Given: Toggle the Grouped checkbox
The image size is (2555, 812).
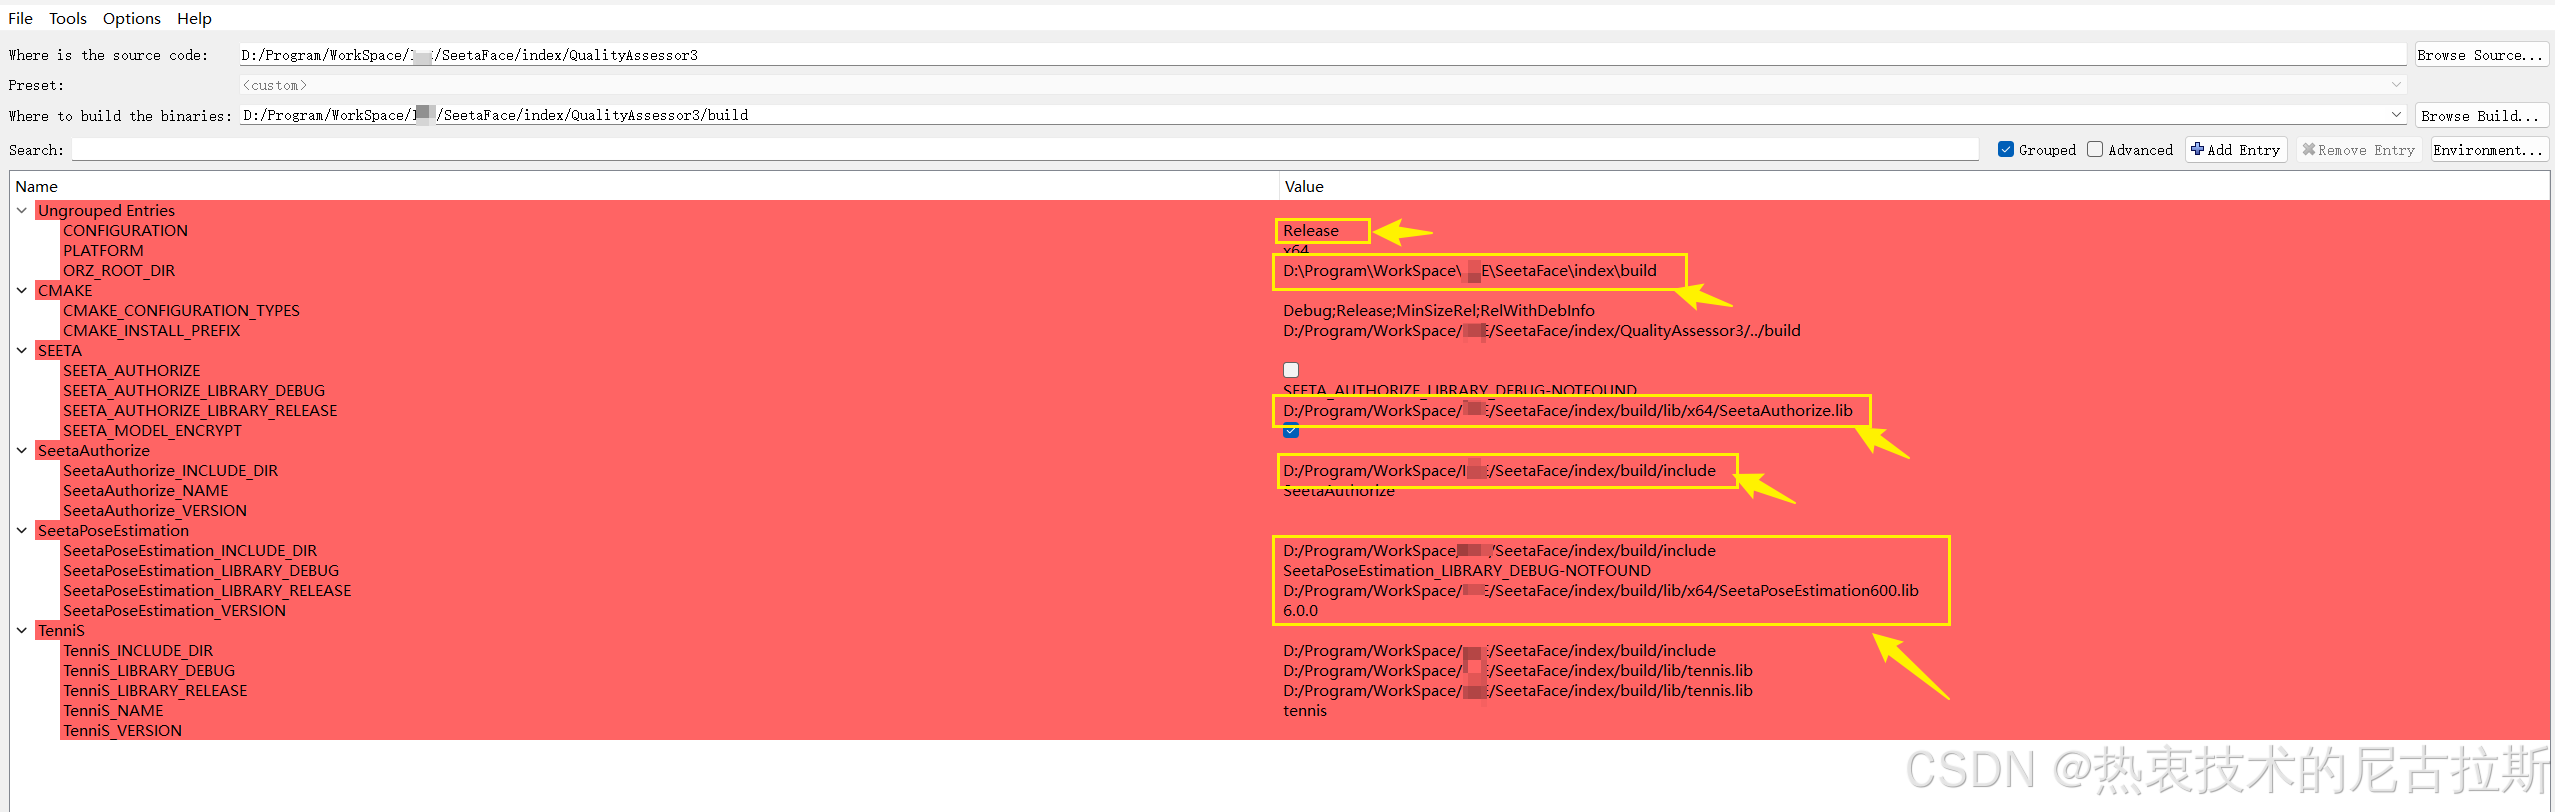Looking at the screenshot, I should (2005, 150).
